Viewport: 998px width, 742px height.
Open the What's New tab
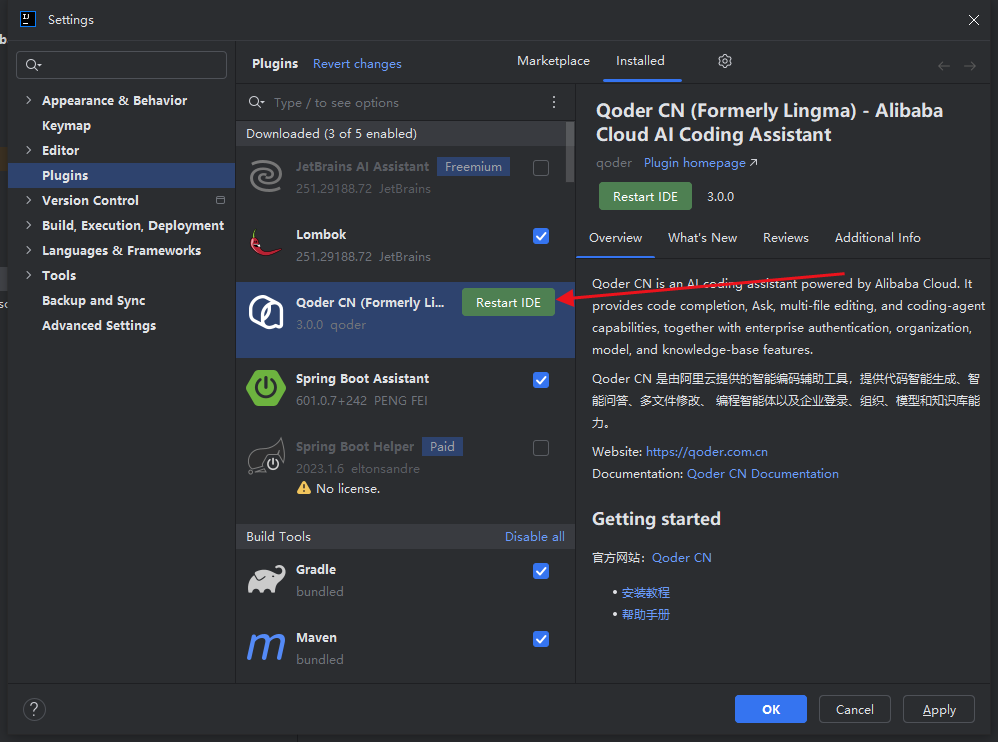(x=702, y=237)
